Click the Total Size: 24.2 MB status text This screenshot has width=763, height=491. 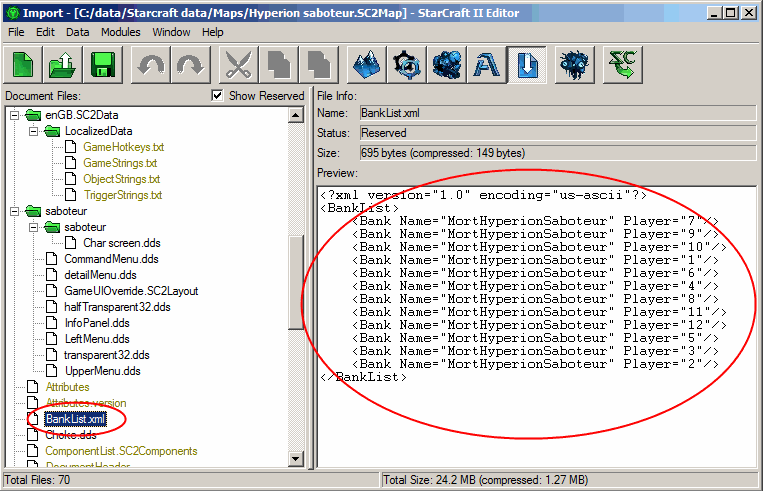pyautogui.click(x=486, y=480)
